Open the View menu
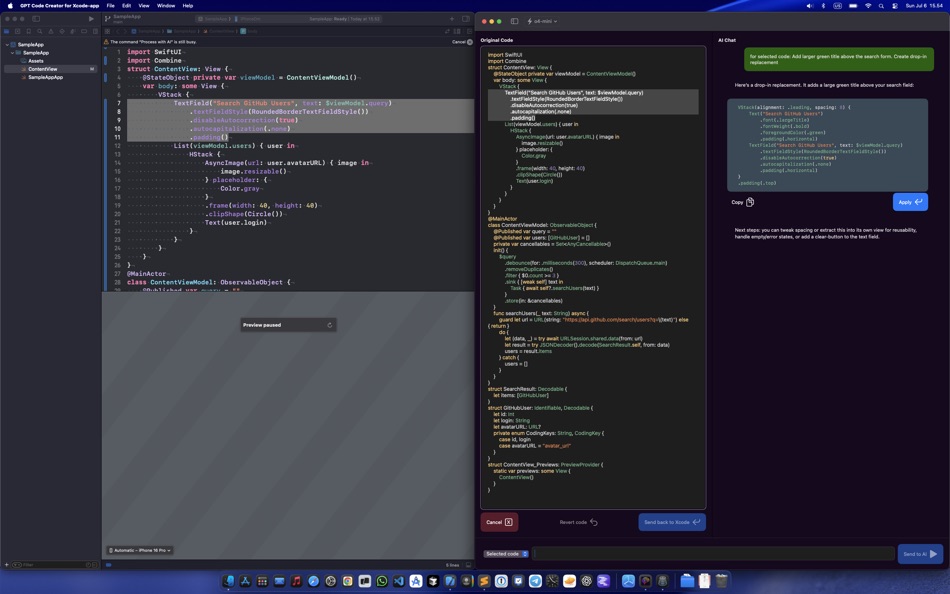The width and height of the screenshot is (950, 594). click(144, 5)
